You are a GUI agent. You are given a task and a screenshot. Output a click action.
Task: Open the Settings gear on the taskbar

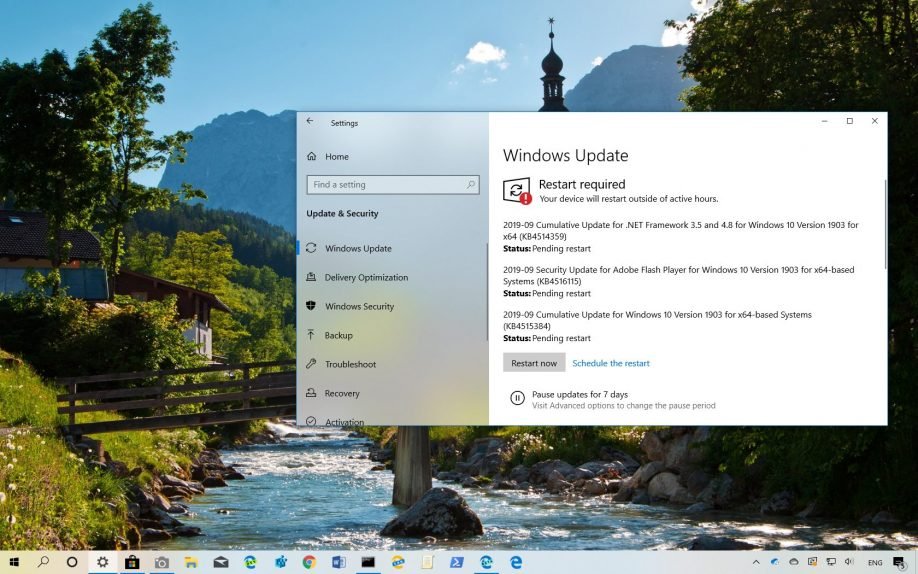tap(102, 562)
